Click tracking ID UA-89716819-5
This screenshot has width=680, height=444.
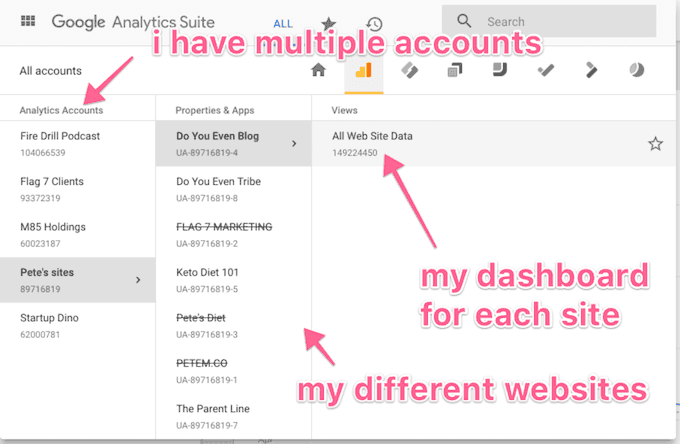(207, 289)
